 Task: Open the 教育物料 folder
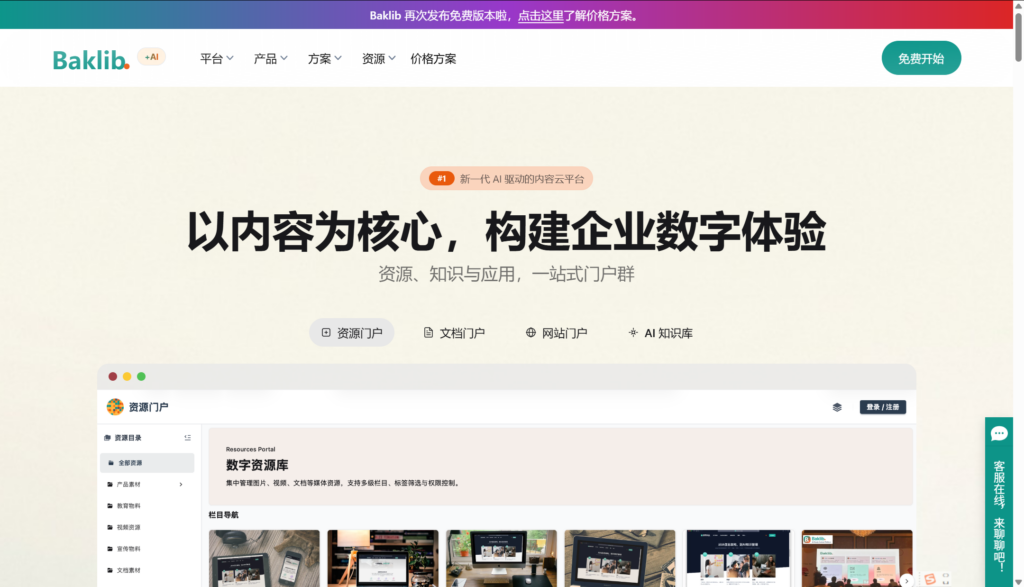pos(128,505)
